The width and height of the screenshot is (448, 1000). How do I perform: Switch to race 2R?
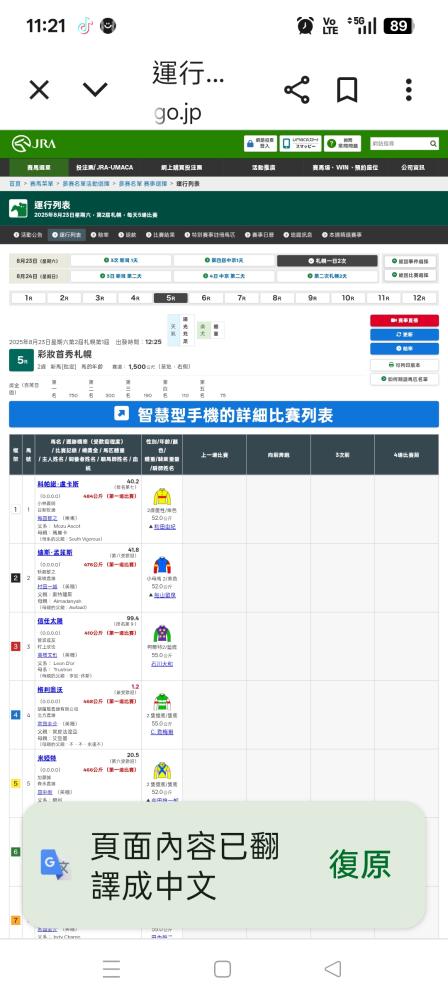click(x=64, y=298)
